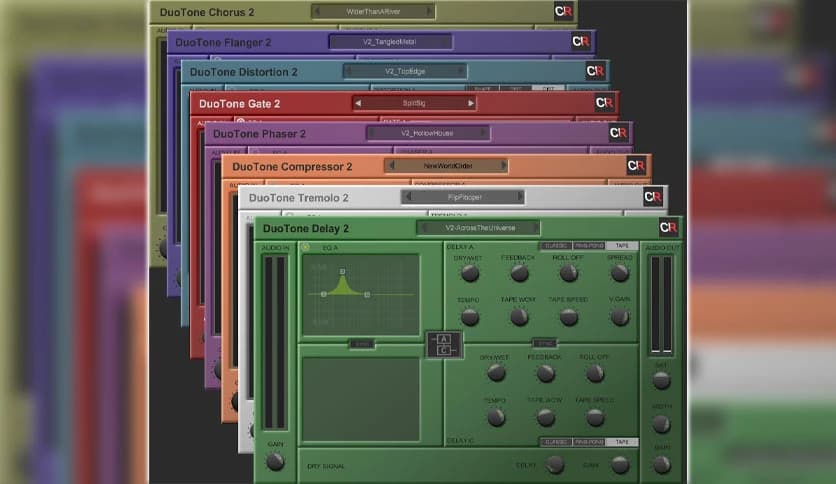Screen dimensions: 836x484
Task: Click the CR logo in DuoTone Delay 2
Action: (x=668, y=228)
